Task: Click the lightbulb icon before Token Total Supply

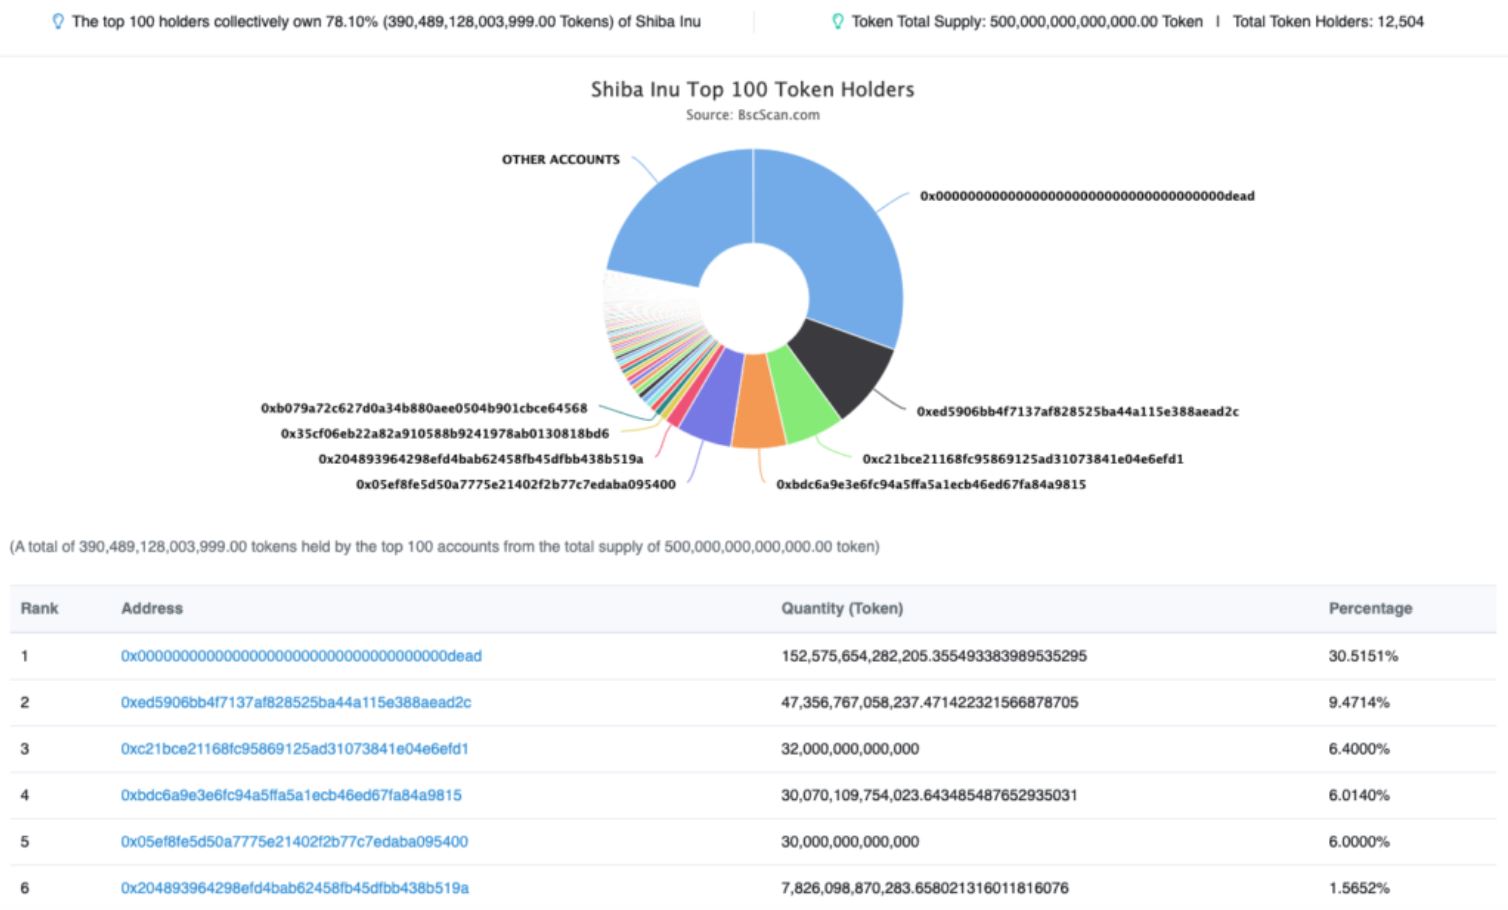Action: click(838, 21)
